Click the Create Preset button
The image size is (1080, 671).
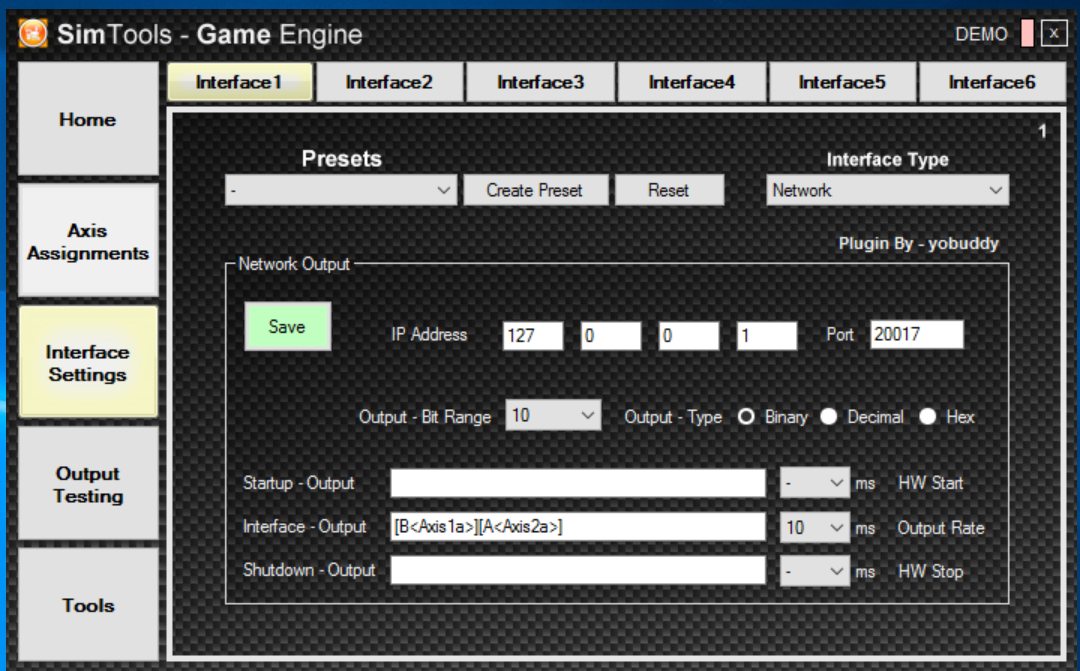point(535,190)
